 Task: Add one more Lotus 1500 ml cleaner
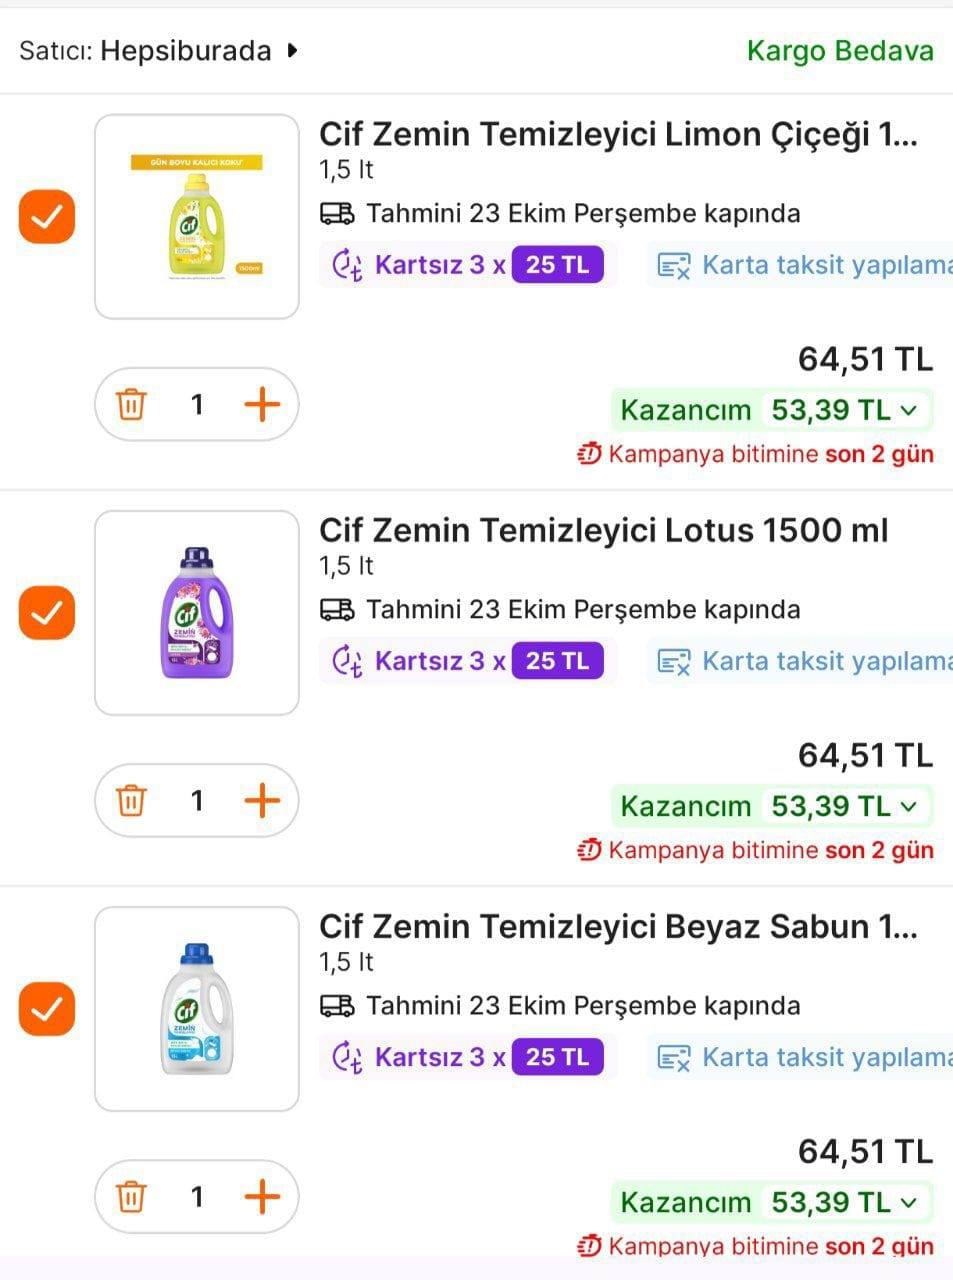click(x=262, y=801)
